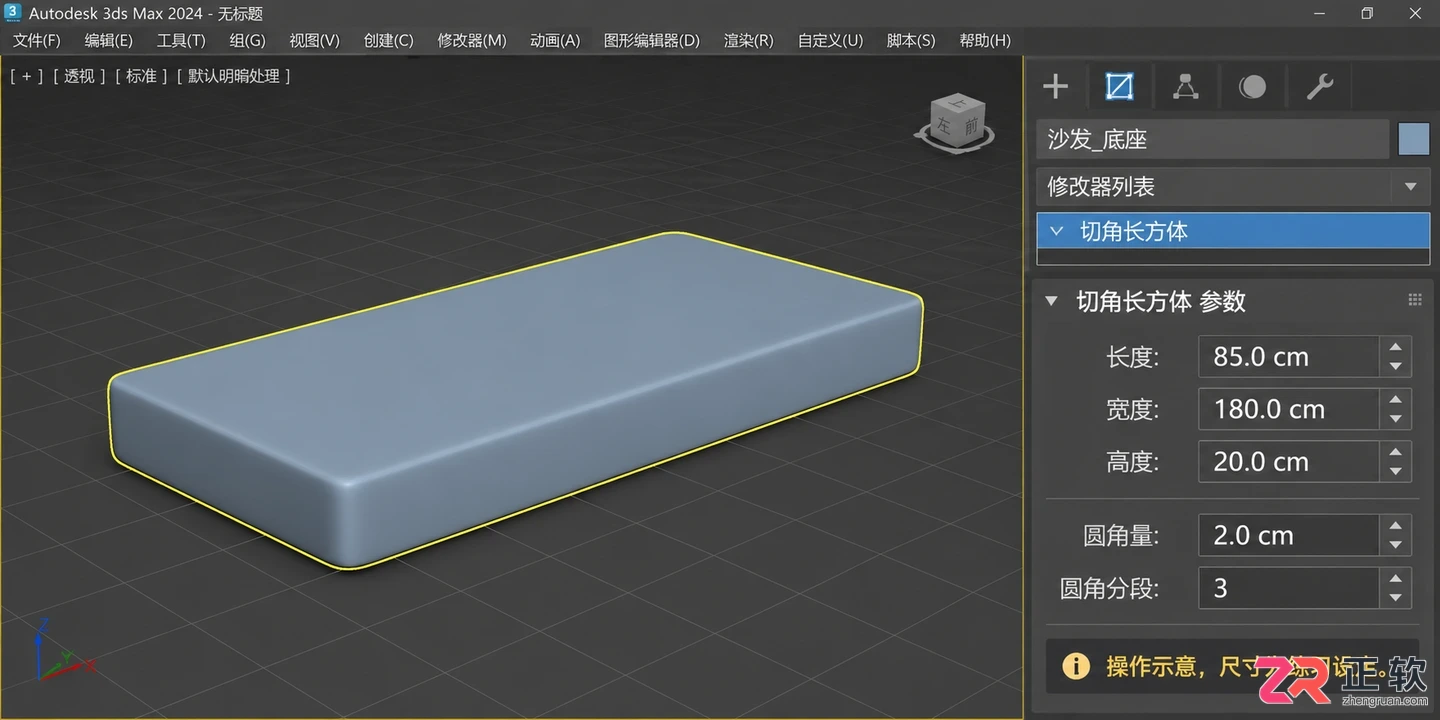Increase 圆角分段 with spinner up arrow
Screen dimensions: 1440x720
(x=1395, y=578)
